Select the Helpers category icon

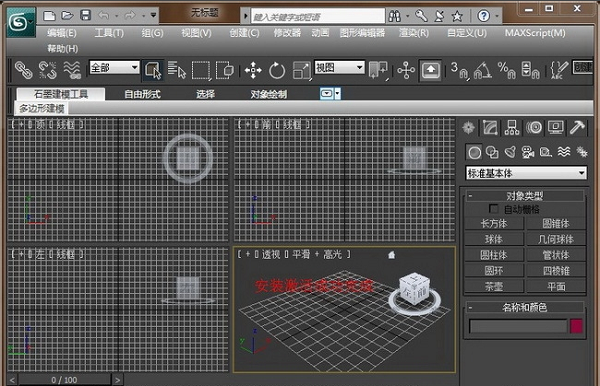coord(546,152)
